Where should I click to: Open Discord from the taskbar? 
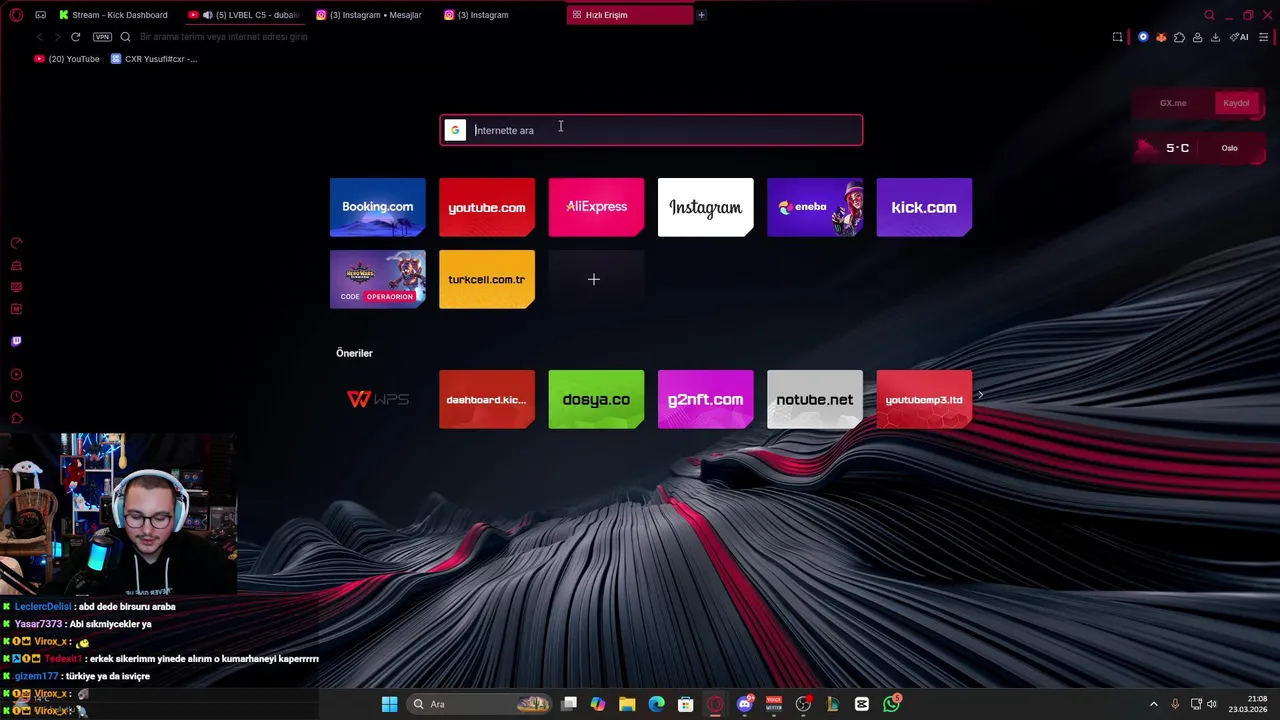point(744,704)
